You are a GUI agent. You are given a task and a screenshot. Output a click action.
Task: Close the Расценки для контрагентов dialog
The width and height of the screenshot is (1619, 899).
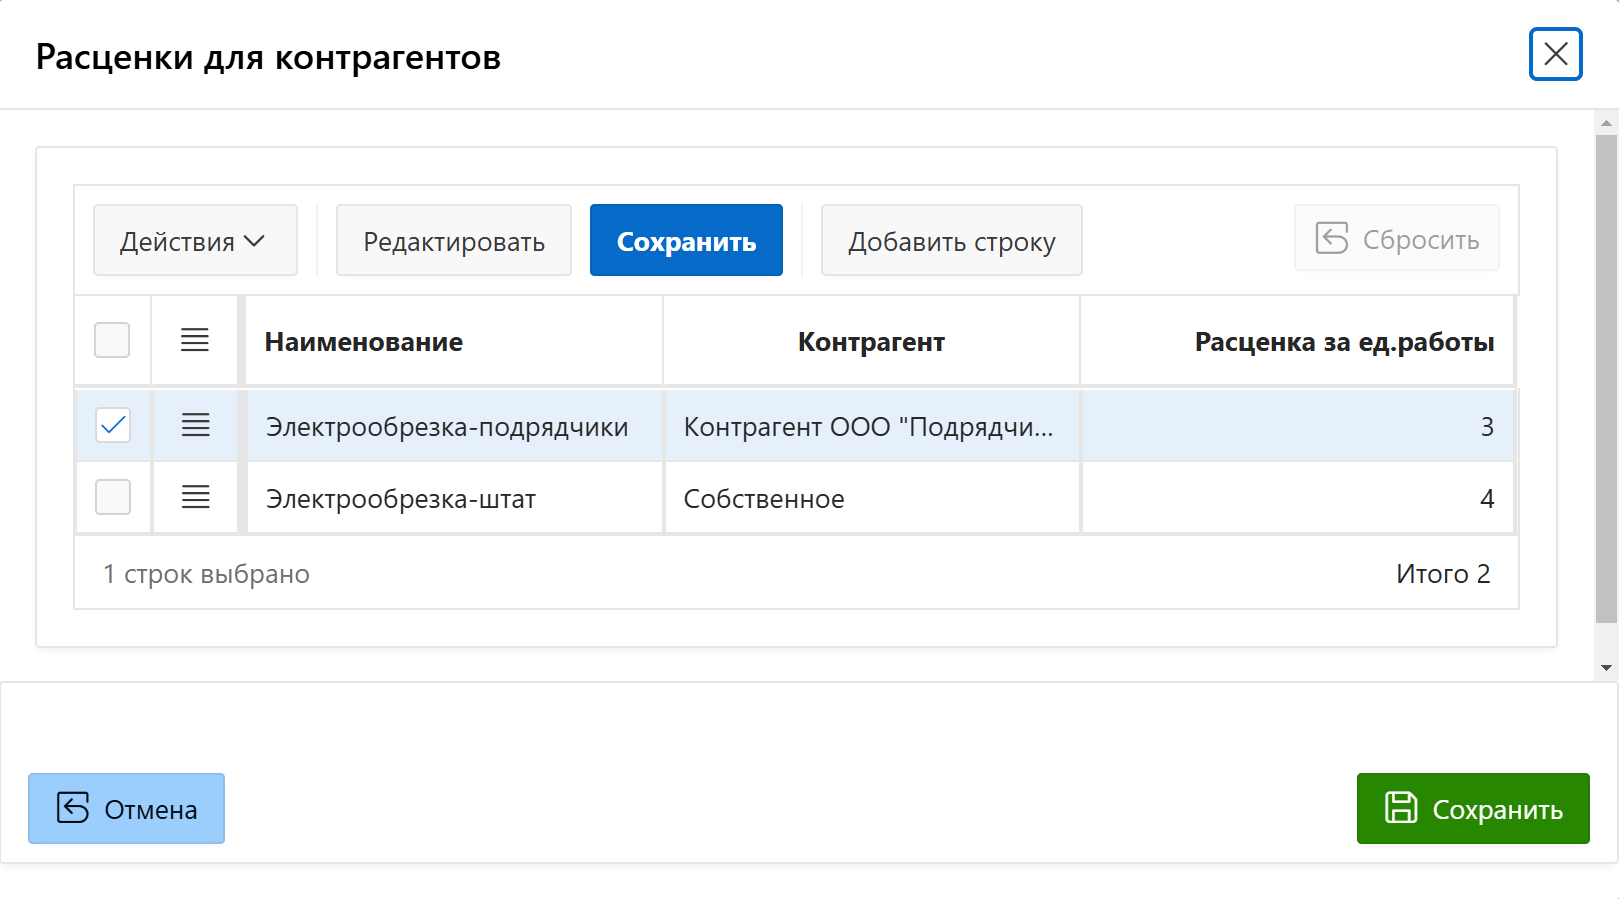pos(1555,54)
